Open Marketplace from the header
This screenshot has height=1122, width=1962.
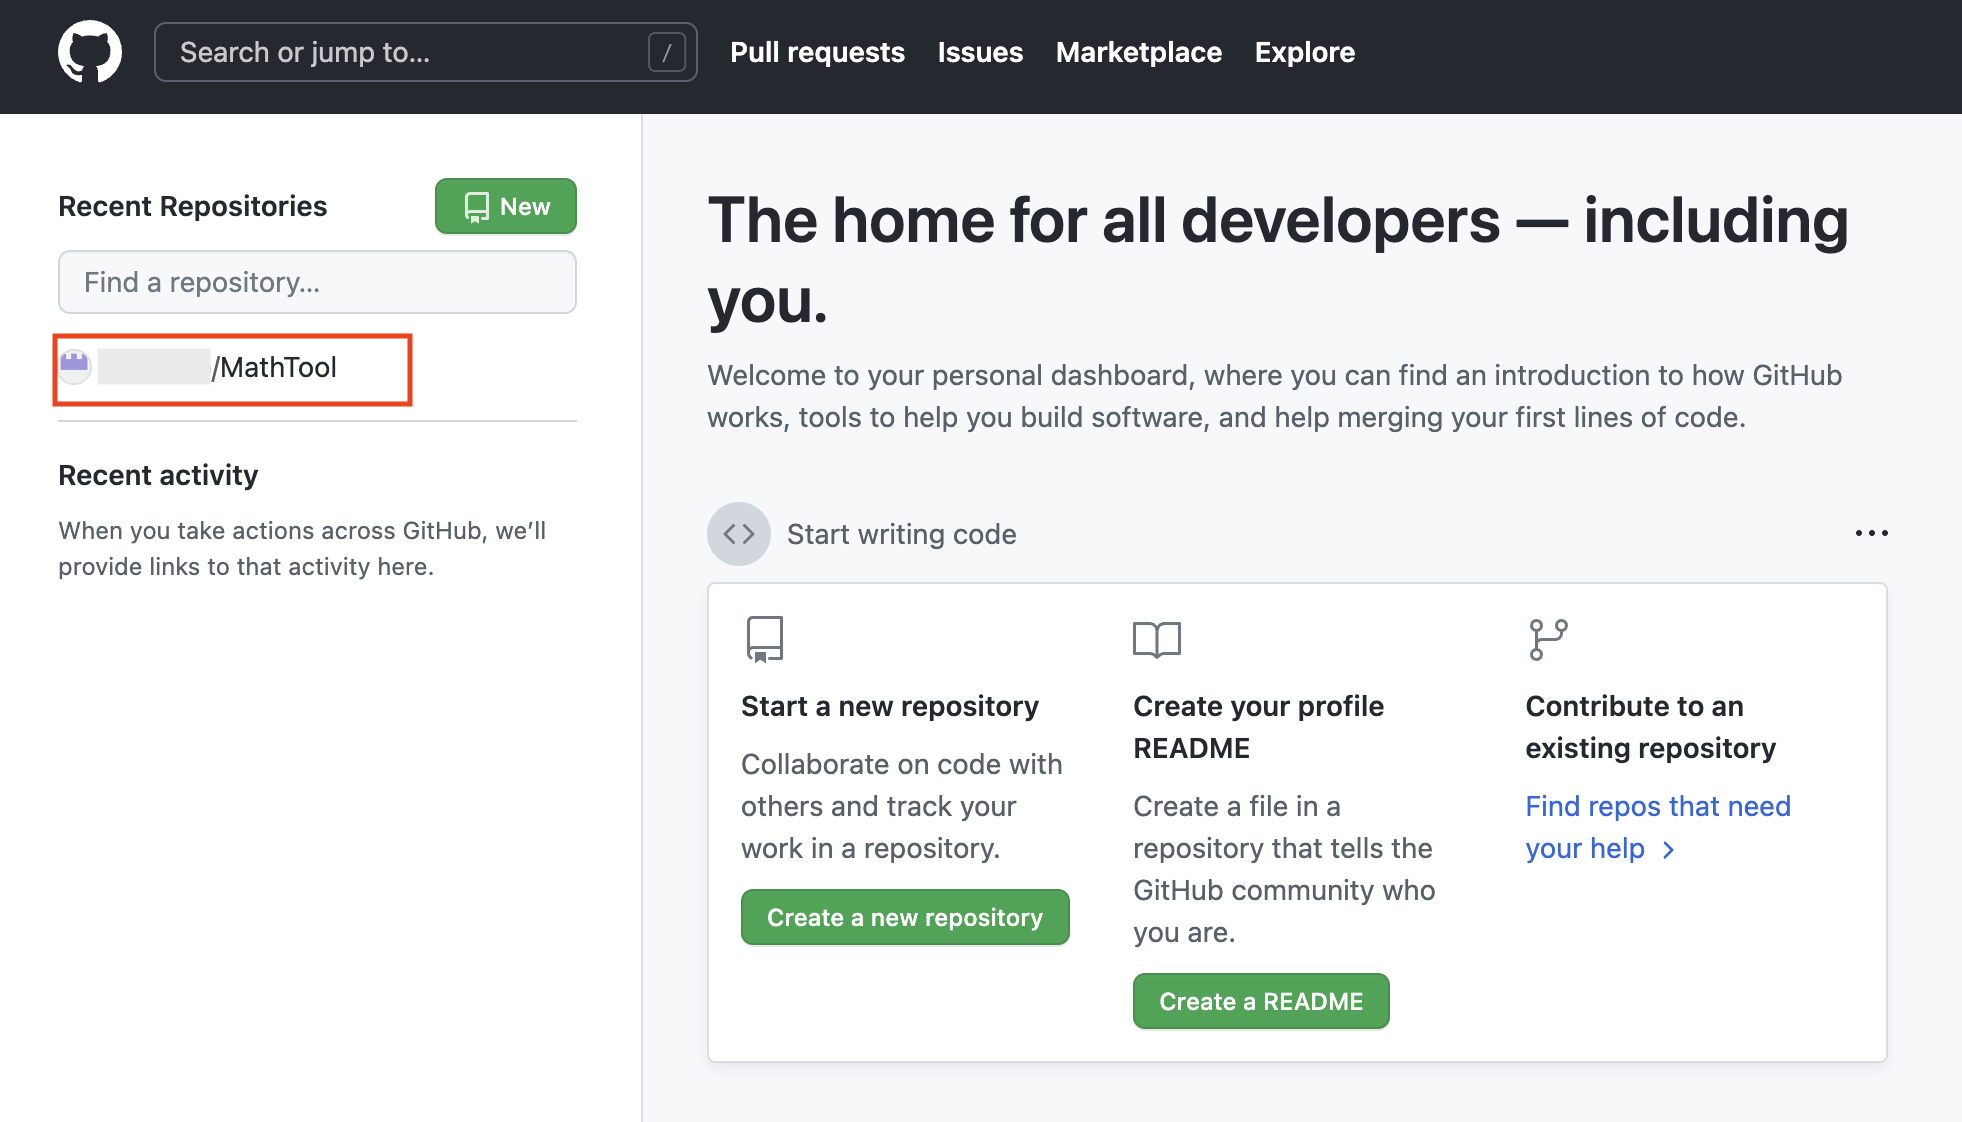click(1138, 52)
